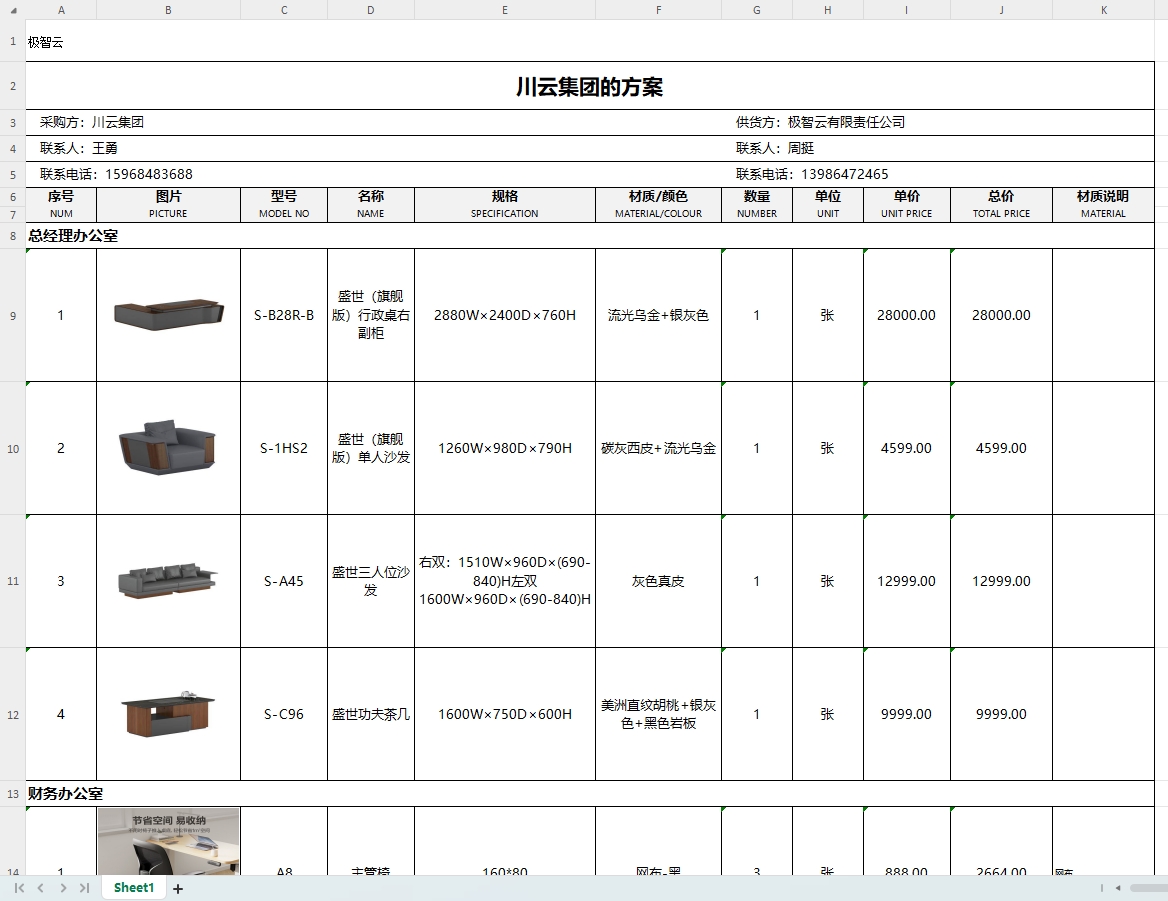
Task: Select the tea table product picture
Action: click(168, 713)
